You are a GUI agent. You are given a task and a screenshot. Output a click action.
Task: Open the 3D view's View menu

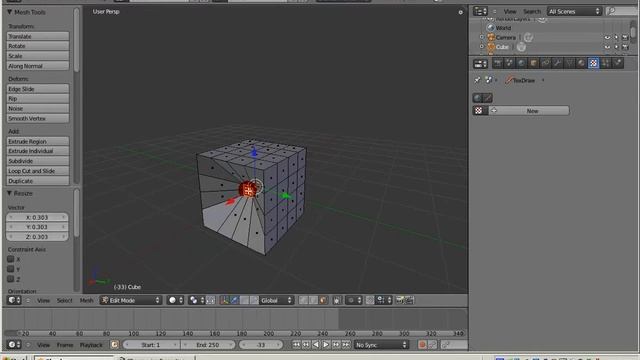(x=43, y=300)
